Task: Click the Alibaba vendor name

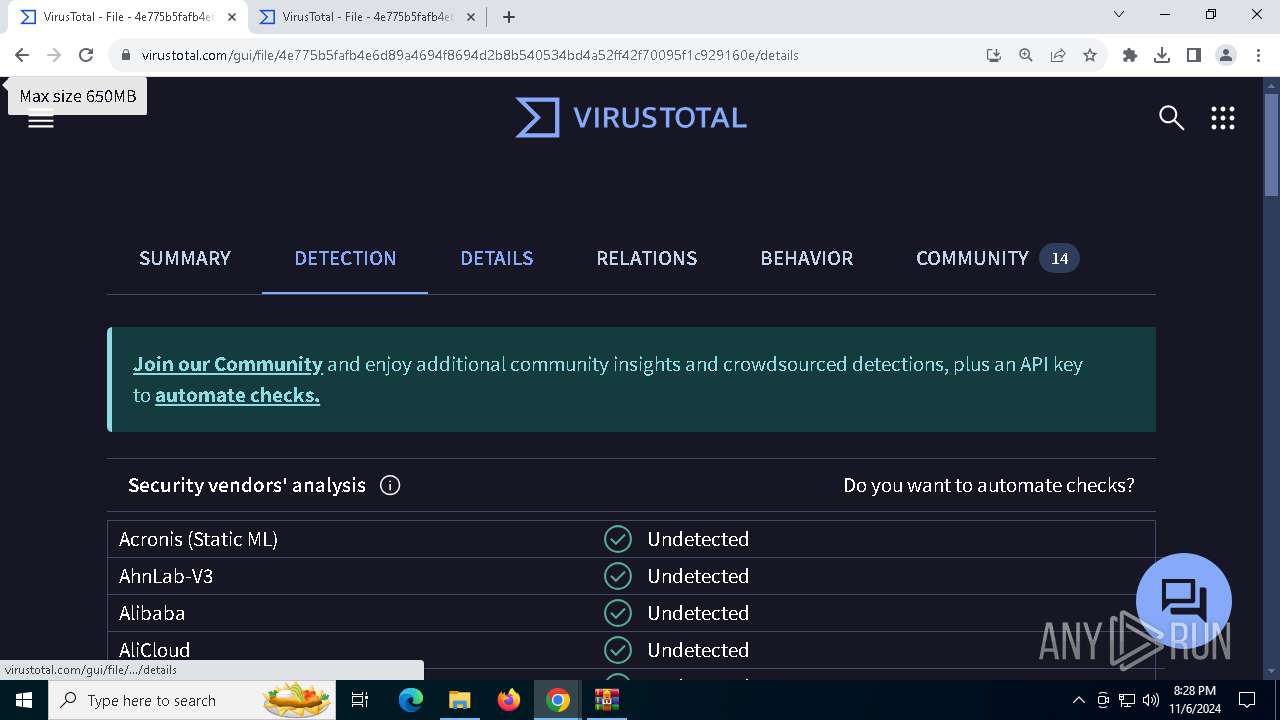Action: 152,613
